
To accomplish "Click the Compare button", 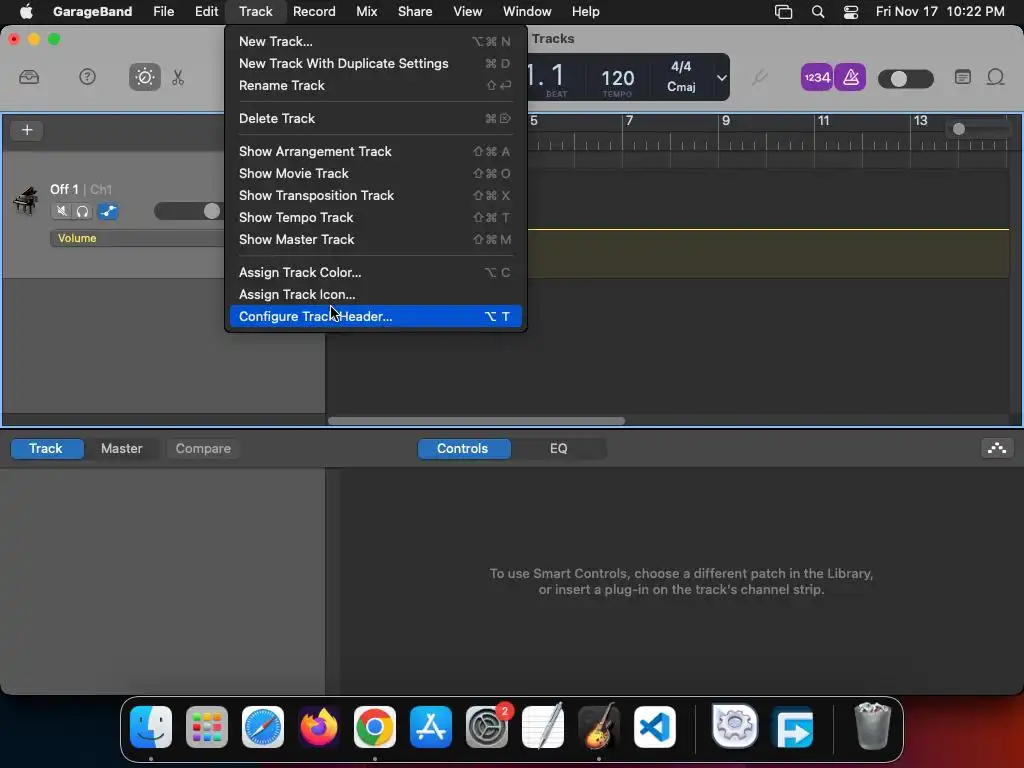I will tap(203, 449).
